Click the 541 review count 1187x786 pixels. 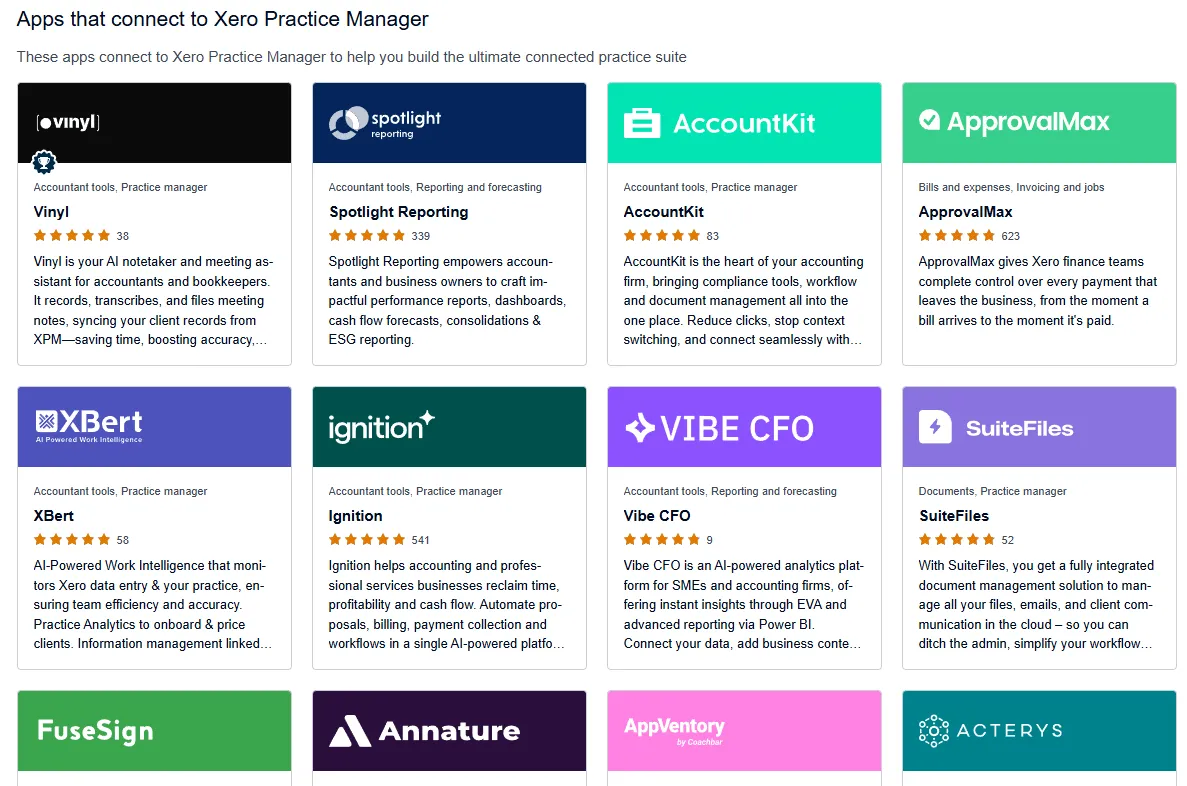click(421, 540)
